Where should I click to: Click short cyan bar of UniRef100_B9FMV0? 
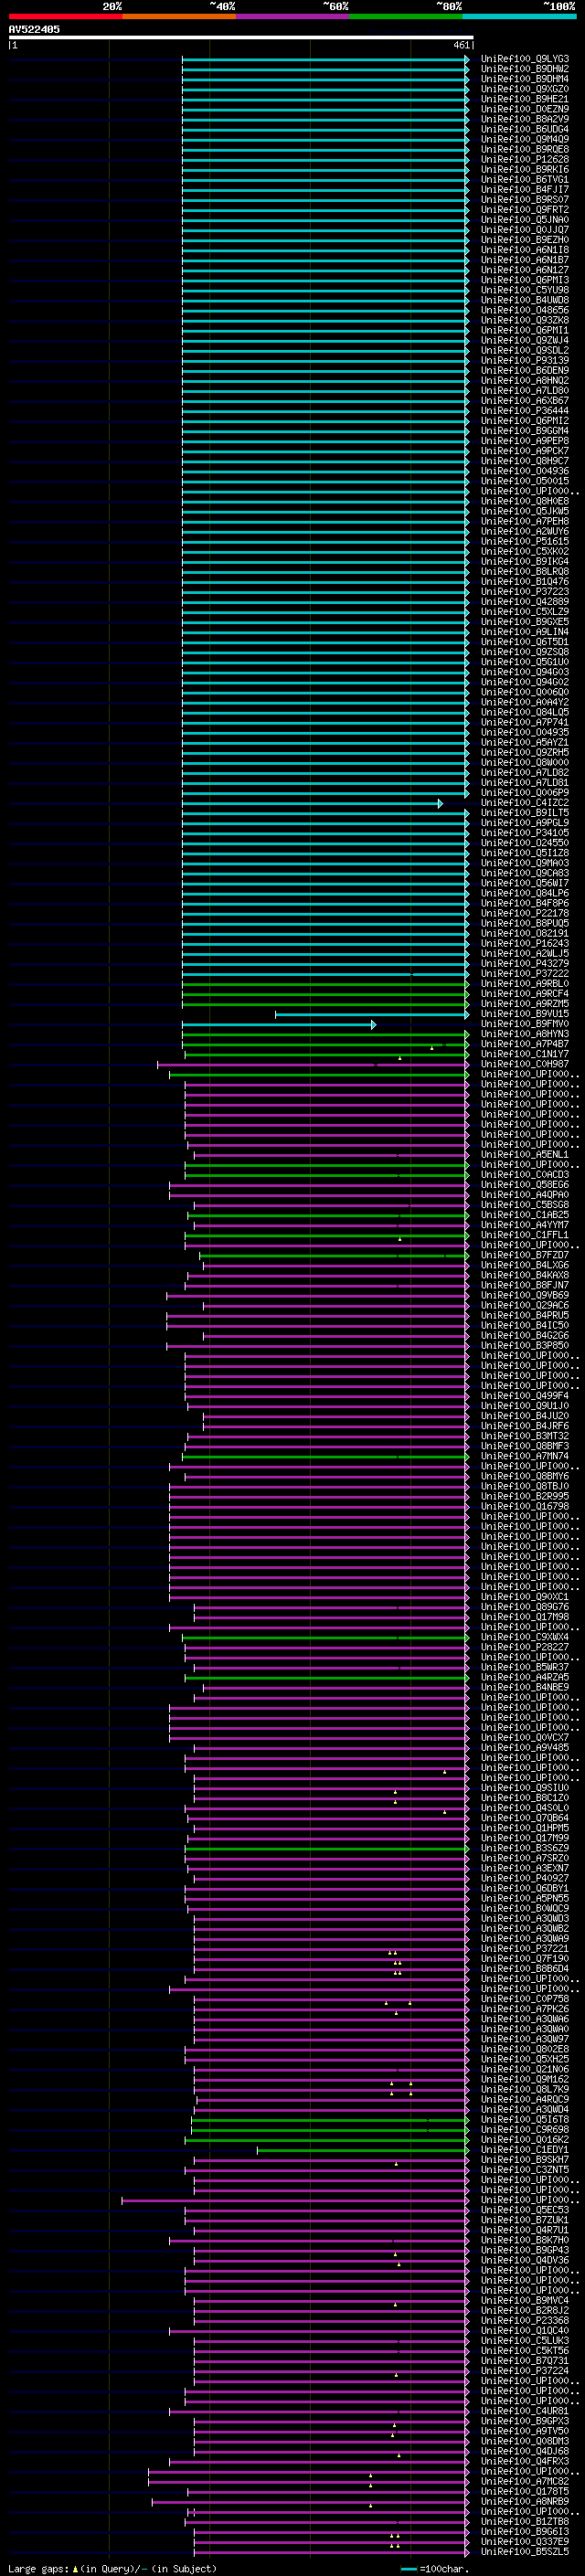pos(279,1024)
